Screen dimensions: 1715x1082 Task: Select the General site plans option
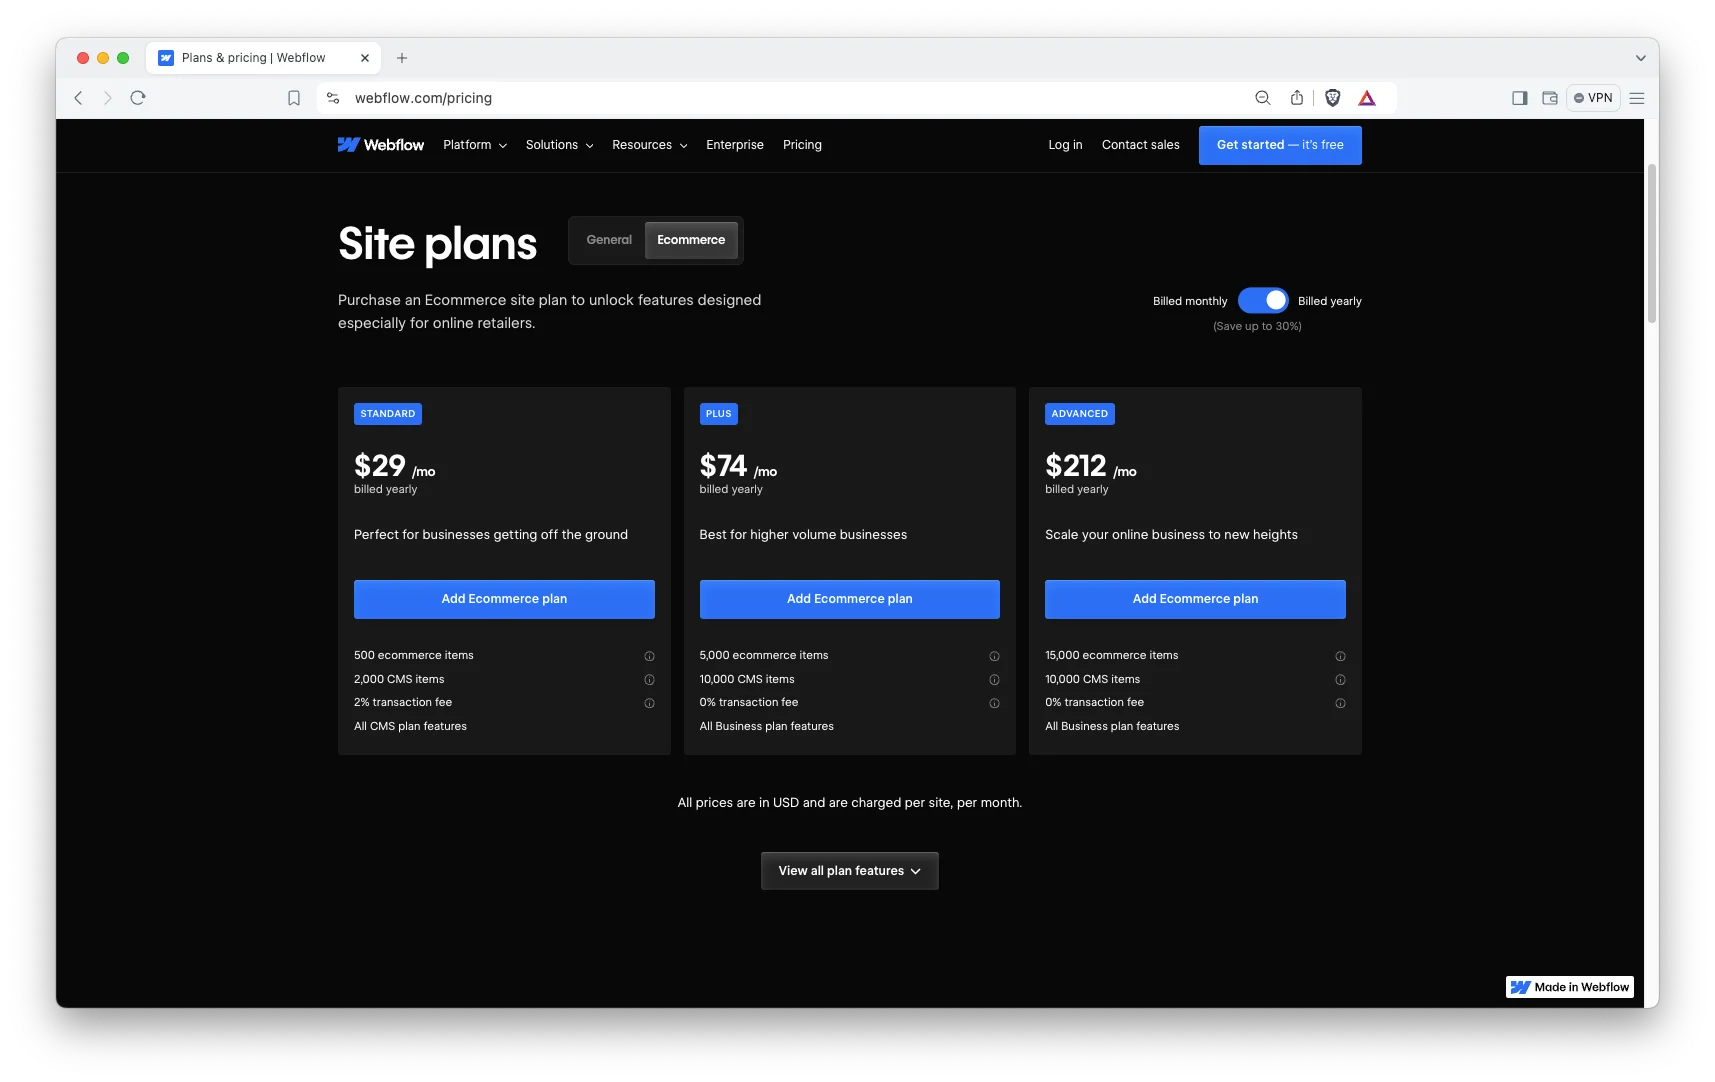(x=609, y=240)
